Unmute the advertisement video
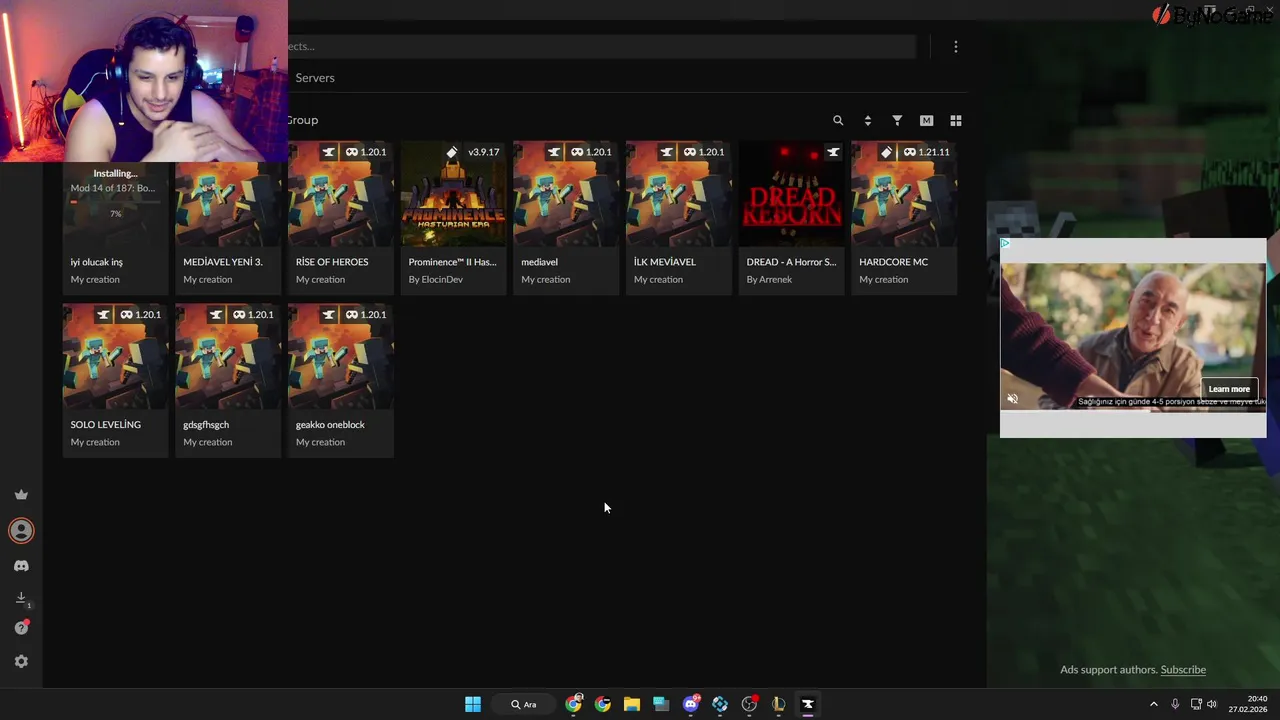Viewport: 1280px width, 720px height. 1012,399
